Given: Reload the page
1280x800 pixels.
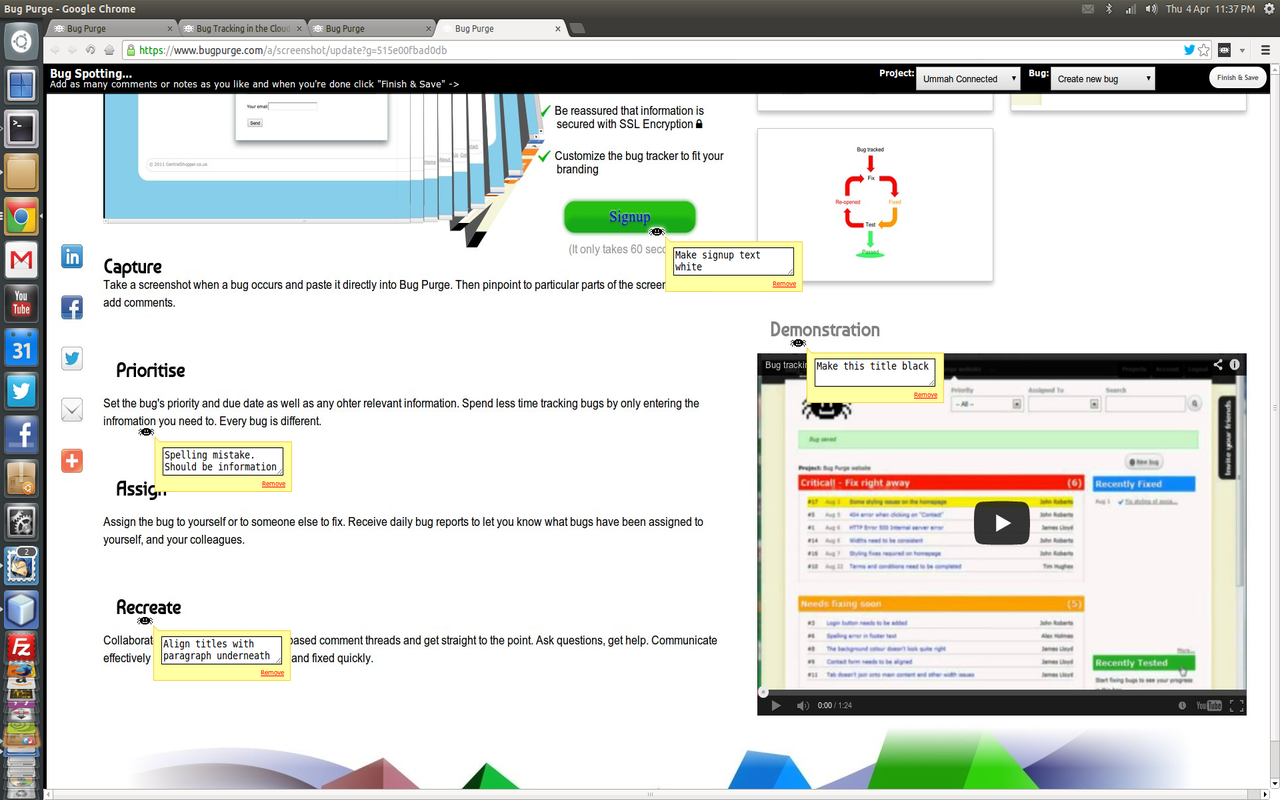Looking at the screenshot, I should pyautogui.click(x=91, y=50).
